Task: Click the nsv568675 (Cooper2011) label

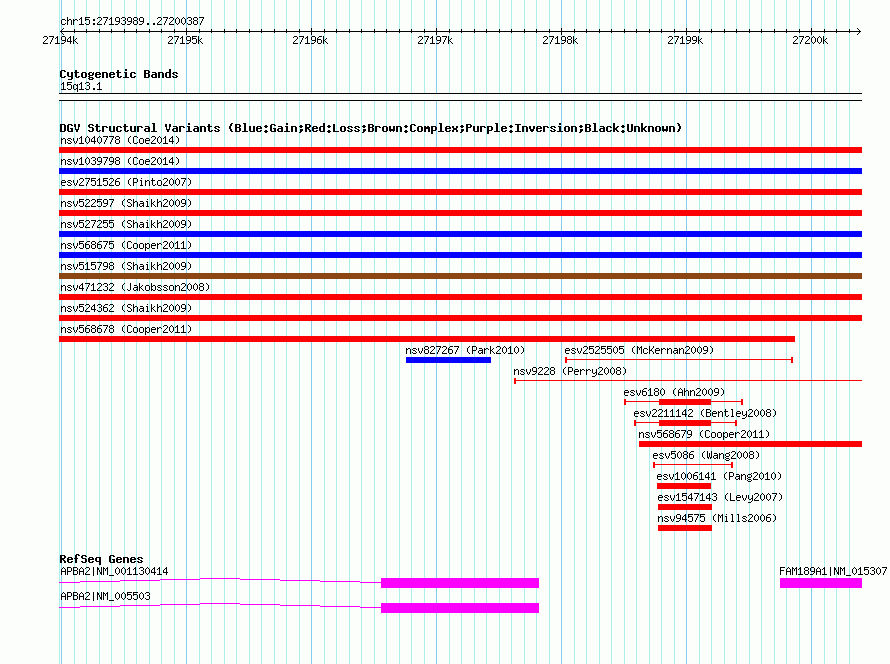Action: coord(126,245)
